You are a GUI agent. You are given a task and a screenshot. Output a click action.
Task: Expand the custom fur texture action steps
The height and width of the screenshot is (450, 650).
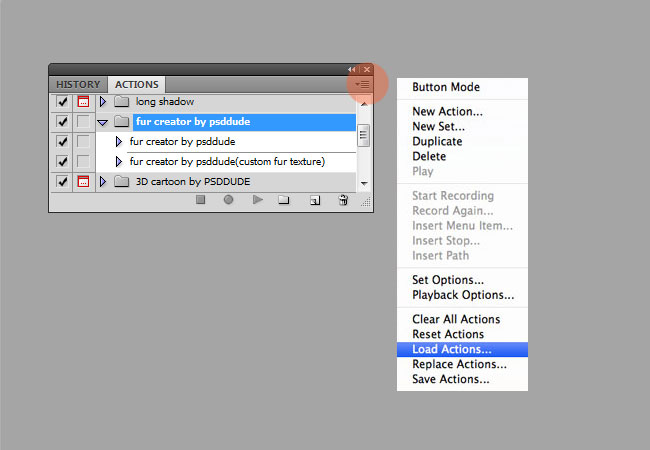click(119, 162)
